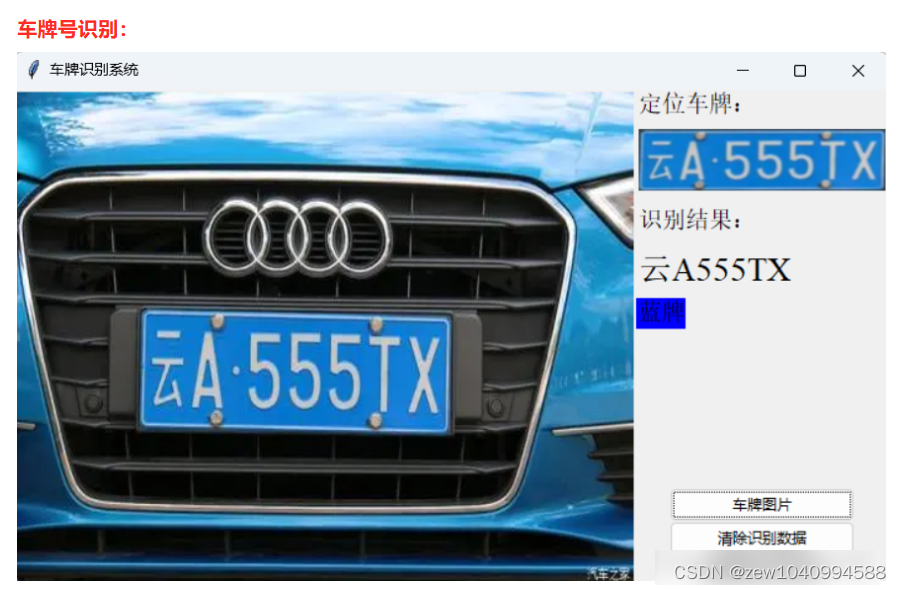Click the 定位车牌 label
This screenshot has width=901, height=589.
691,104
